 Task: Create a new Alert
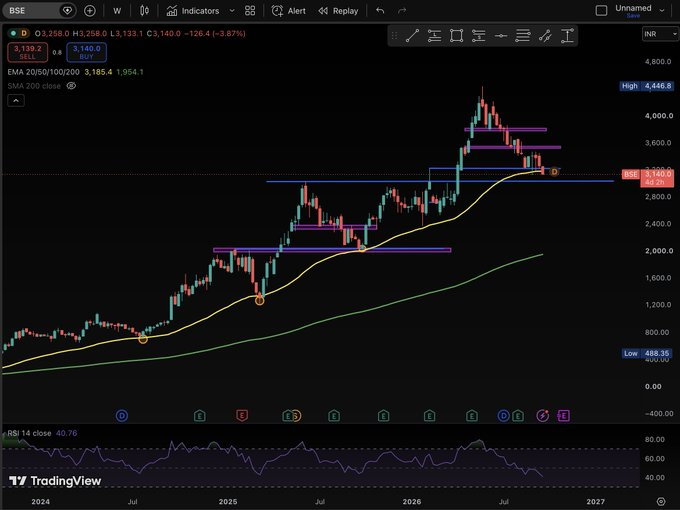[289, 11]
